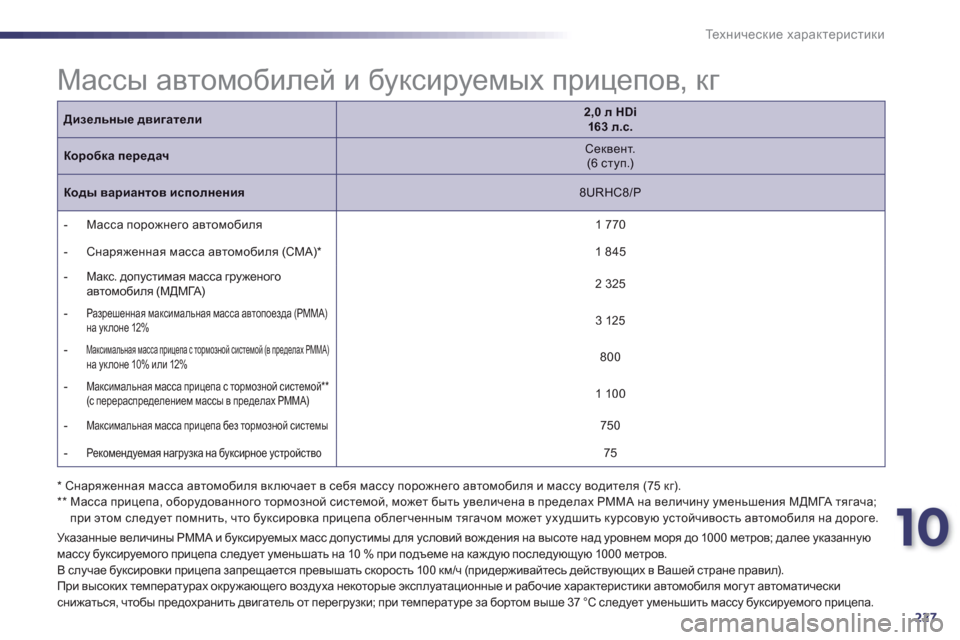The height and width of the screenshot is (640, 960).
Task: Click the value '3 125'
Action: (x=610, y=320)
